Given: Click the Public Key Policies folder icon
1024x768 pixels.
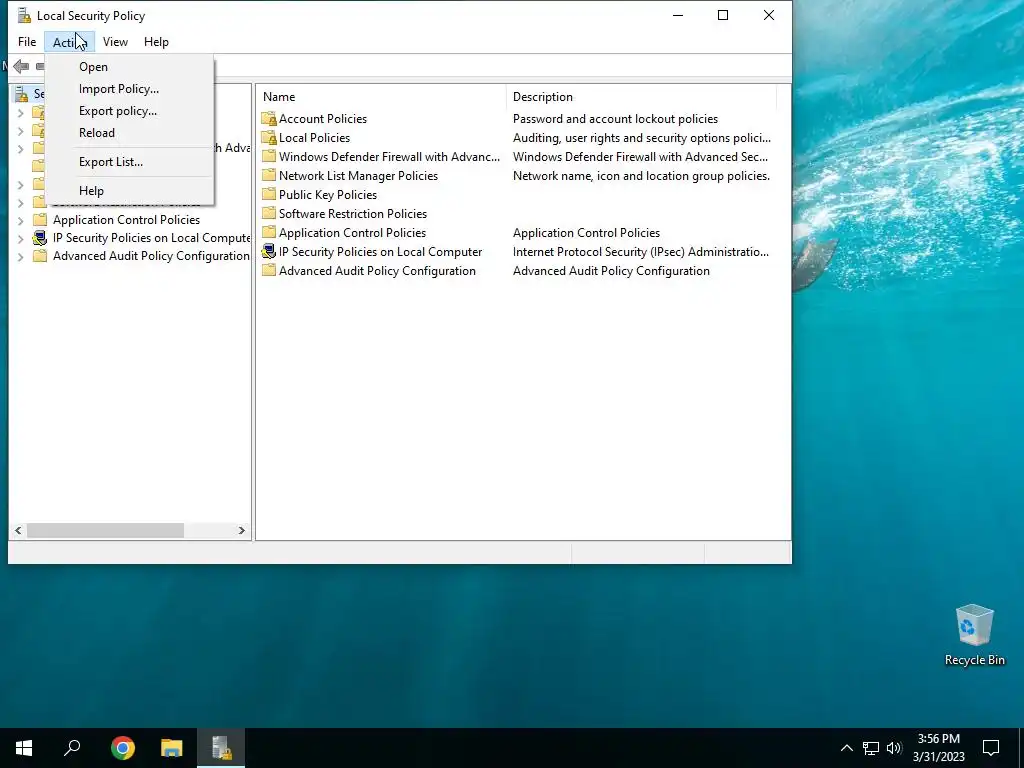Looking at the screenshot, I should [268, 195].
